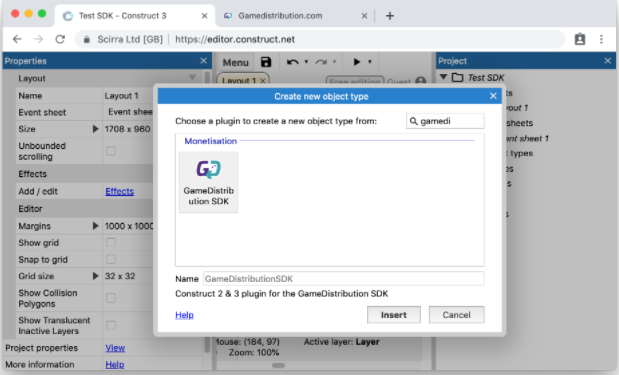Enable the Unbounded scrolling checkbox
The image size is (619, 375).
pos(111,151)
